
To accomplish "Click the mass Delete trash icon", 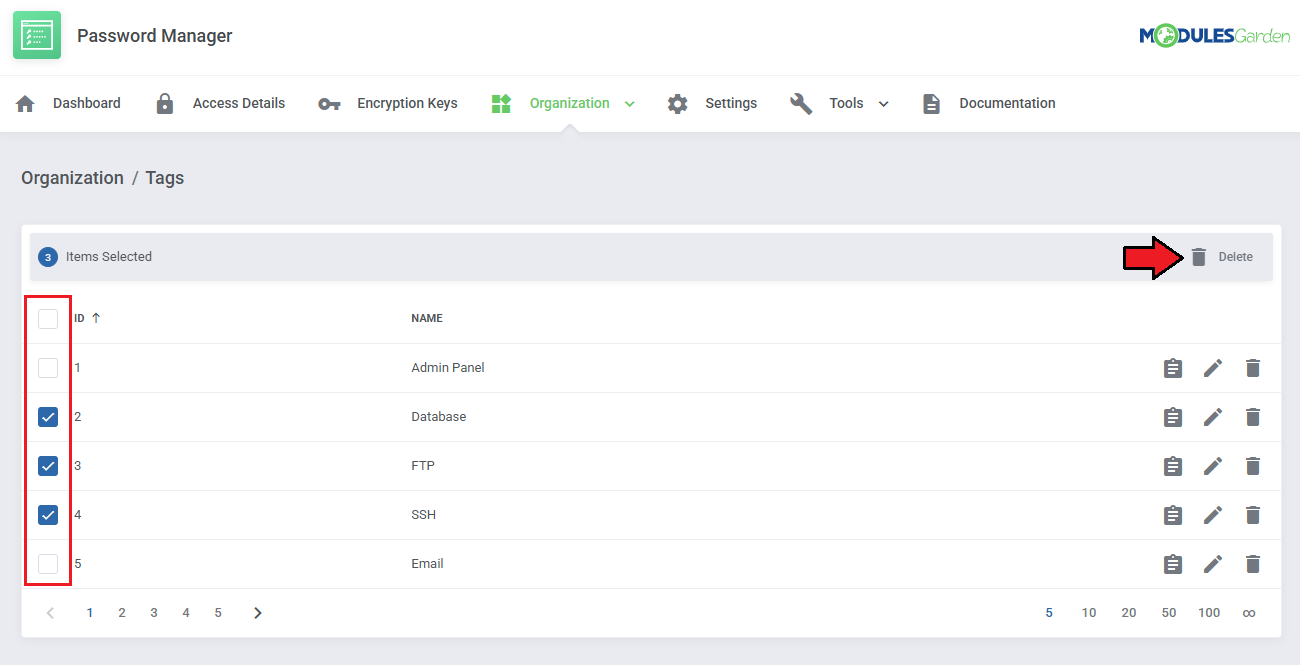I will (1199, 257).
